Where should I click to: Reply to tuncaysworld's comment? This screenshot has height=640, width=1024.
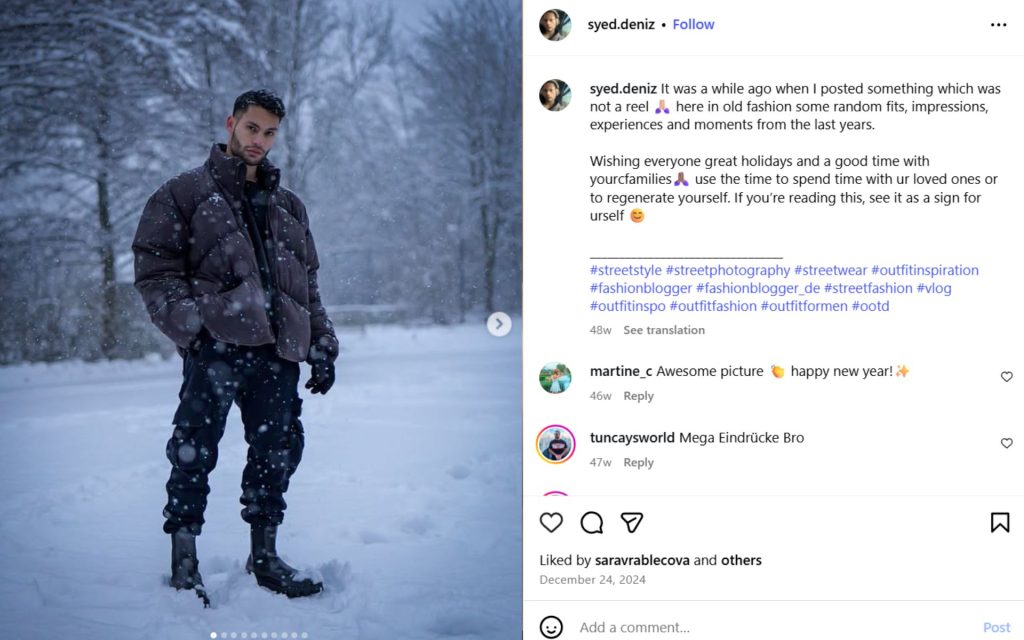tap(638, 462)
